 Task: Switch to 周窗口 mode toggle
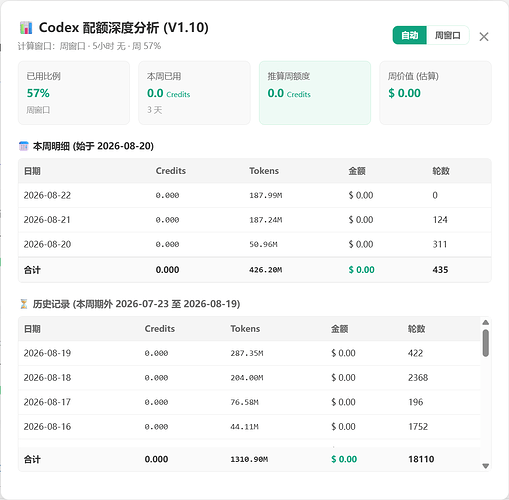[447, 35]
